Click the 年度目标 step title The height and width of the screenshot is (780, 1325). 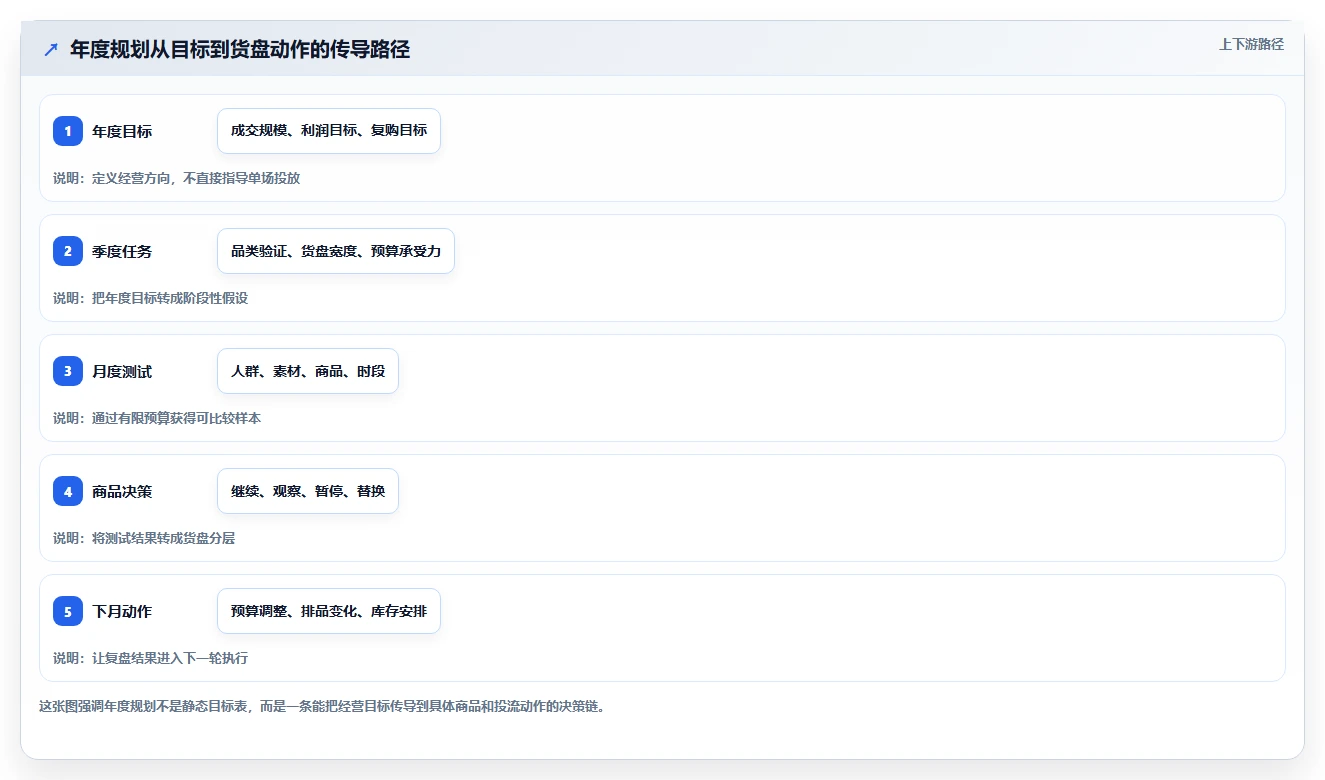(x=122, y=131)
